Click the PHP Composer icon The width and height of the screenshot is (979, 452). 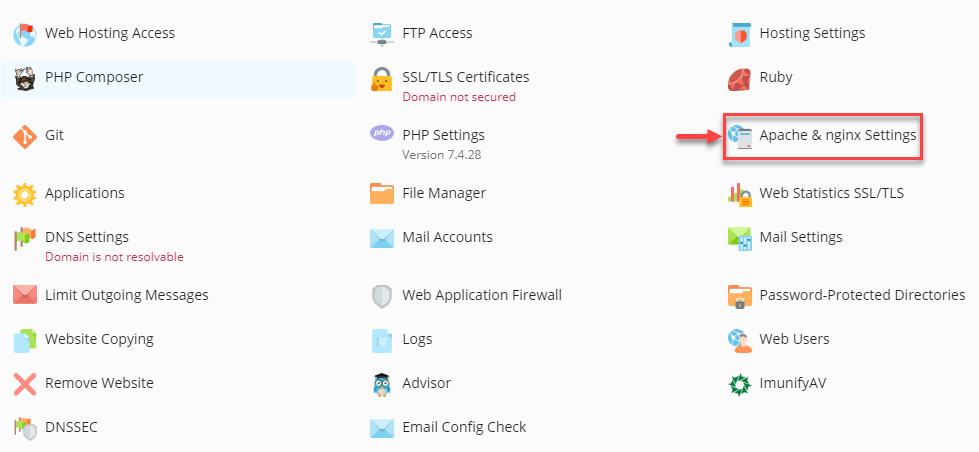25,78
